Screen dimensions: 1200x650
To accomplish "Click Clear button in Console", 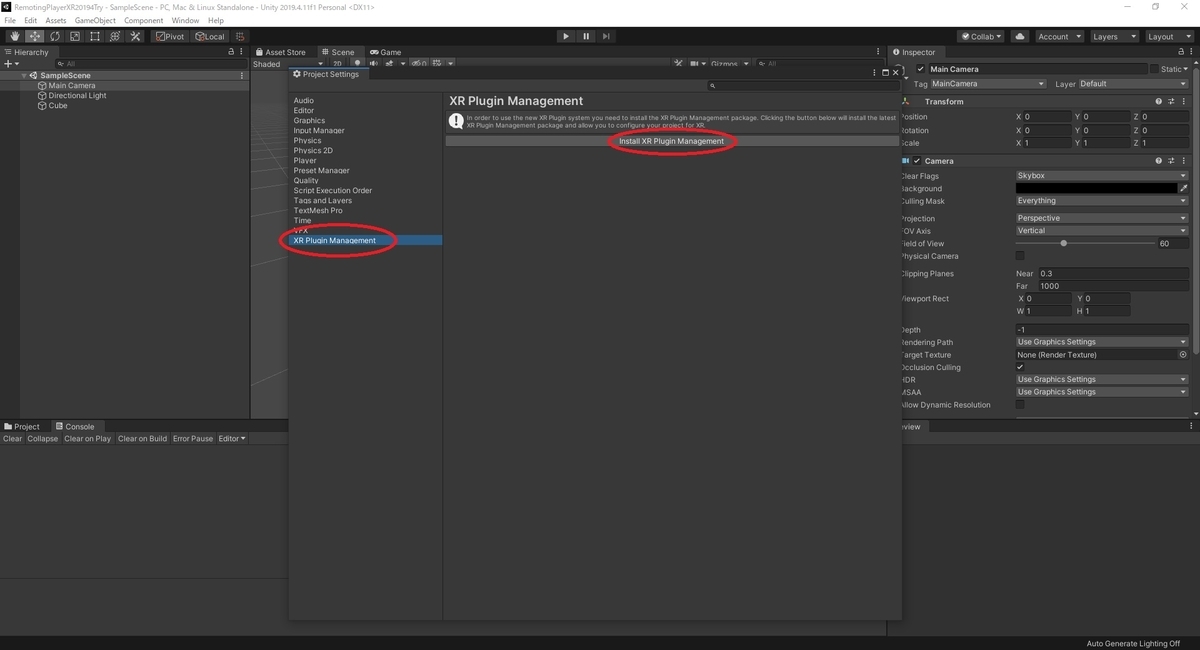I will coord(12,439).
